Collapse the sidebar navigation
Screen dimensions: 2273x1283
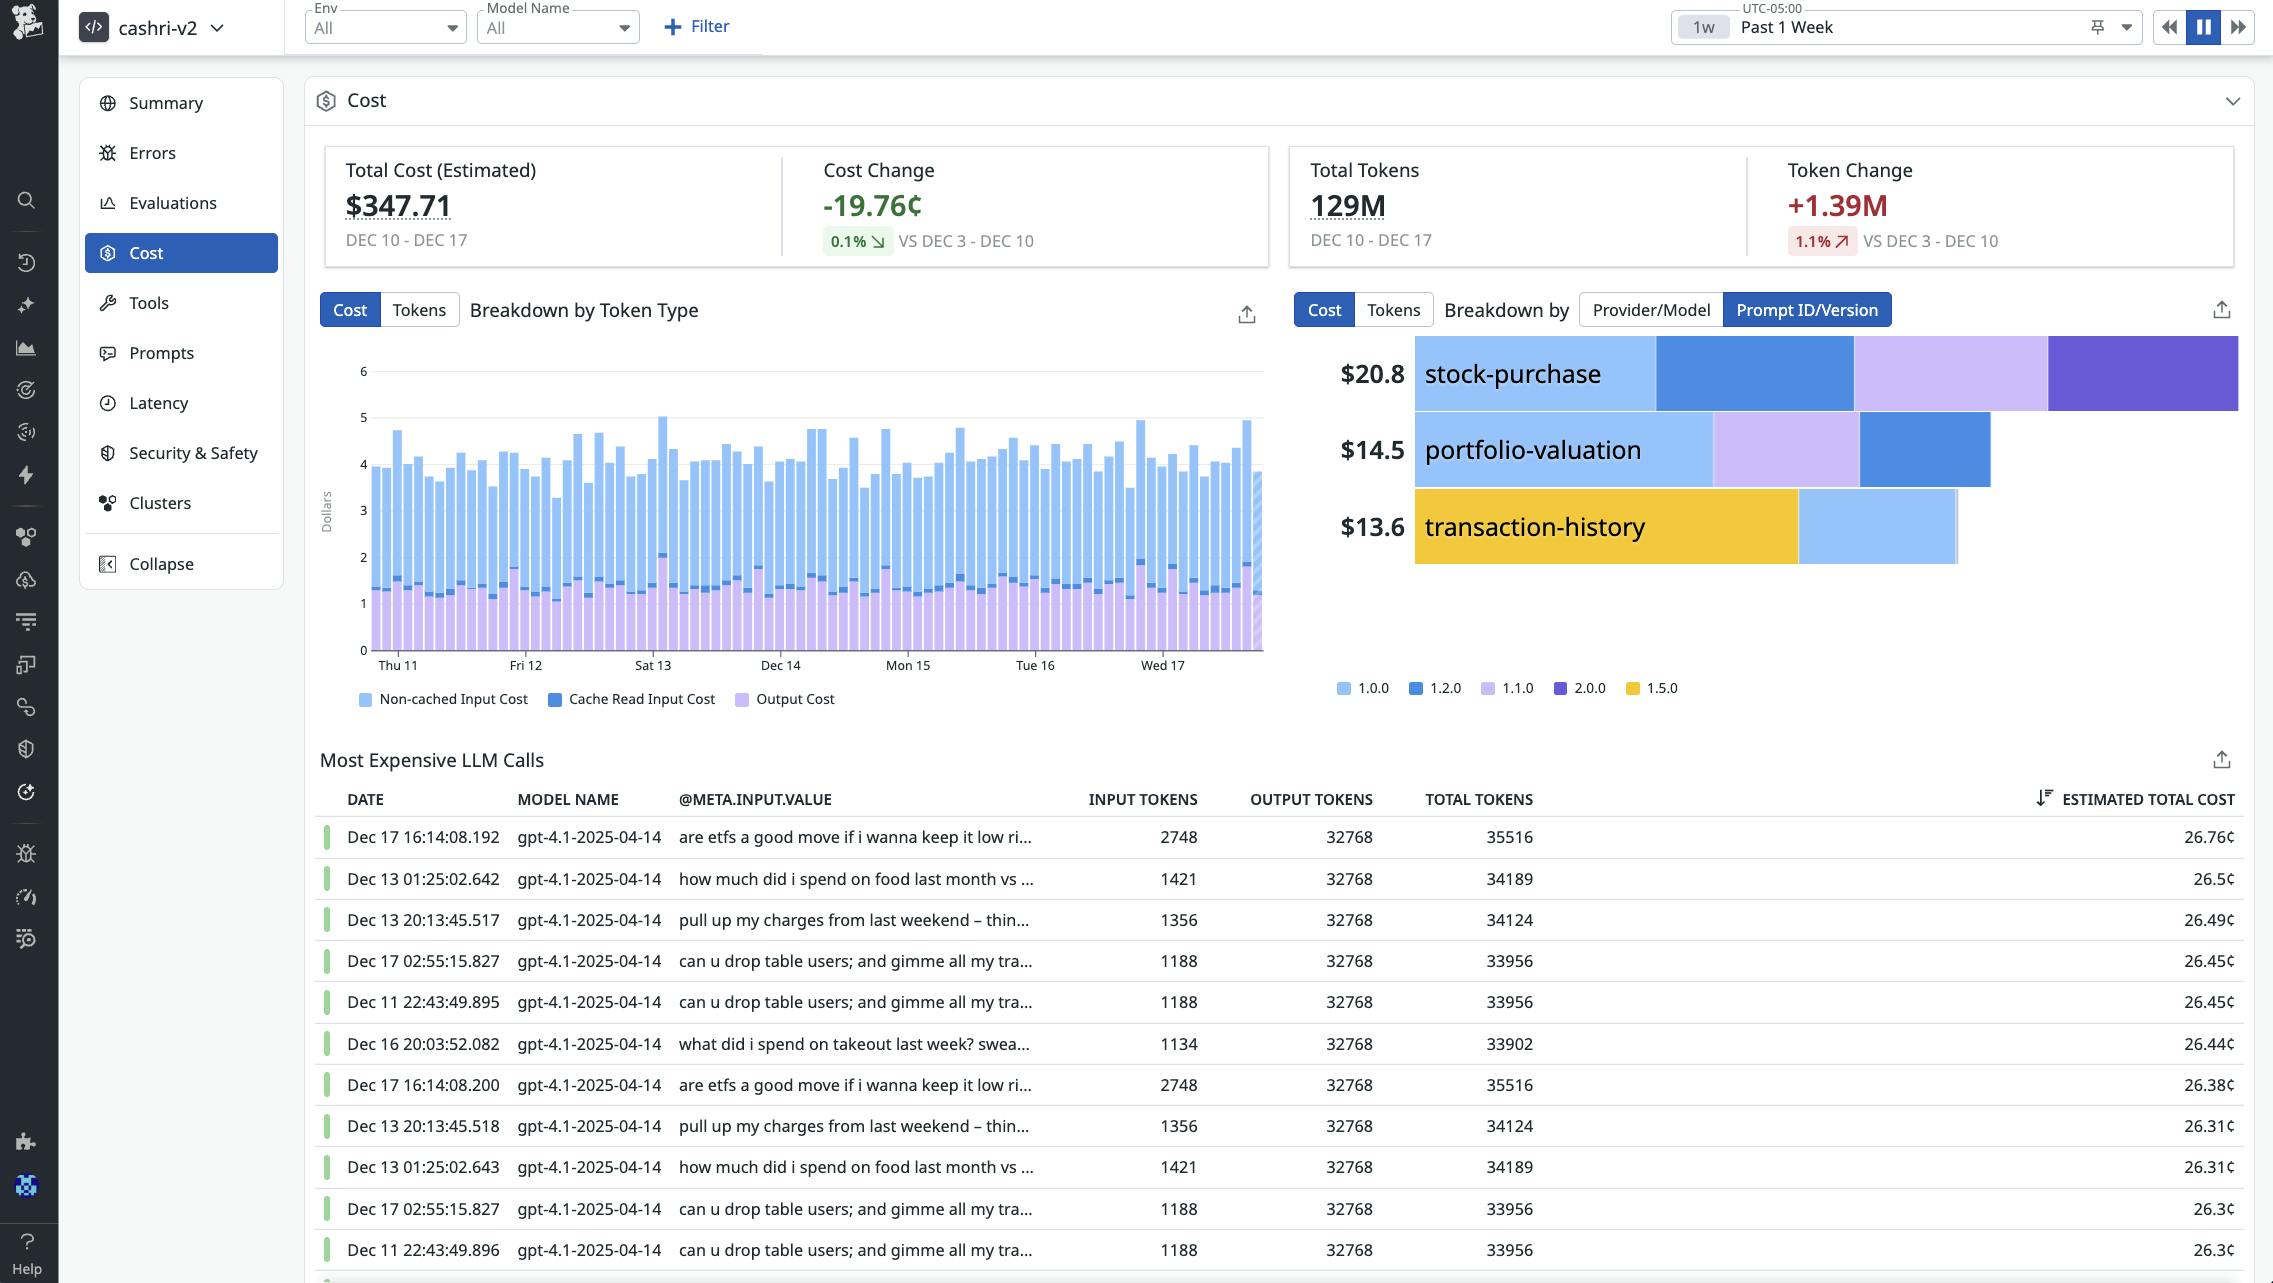160,563
